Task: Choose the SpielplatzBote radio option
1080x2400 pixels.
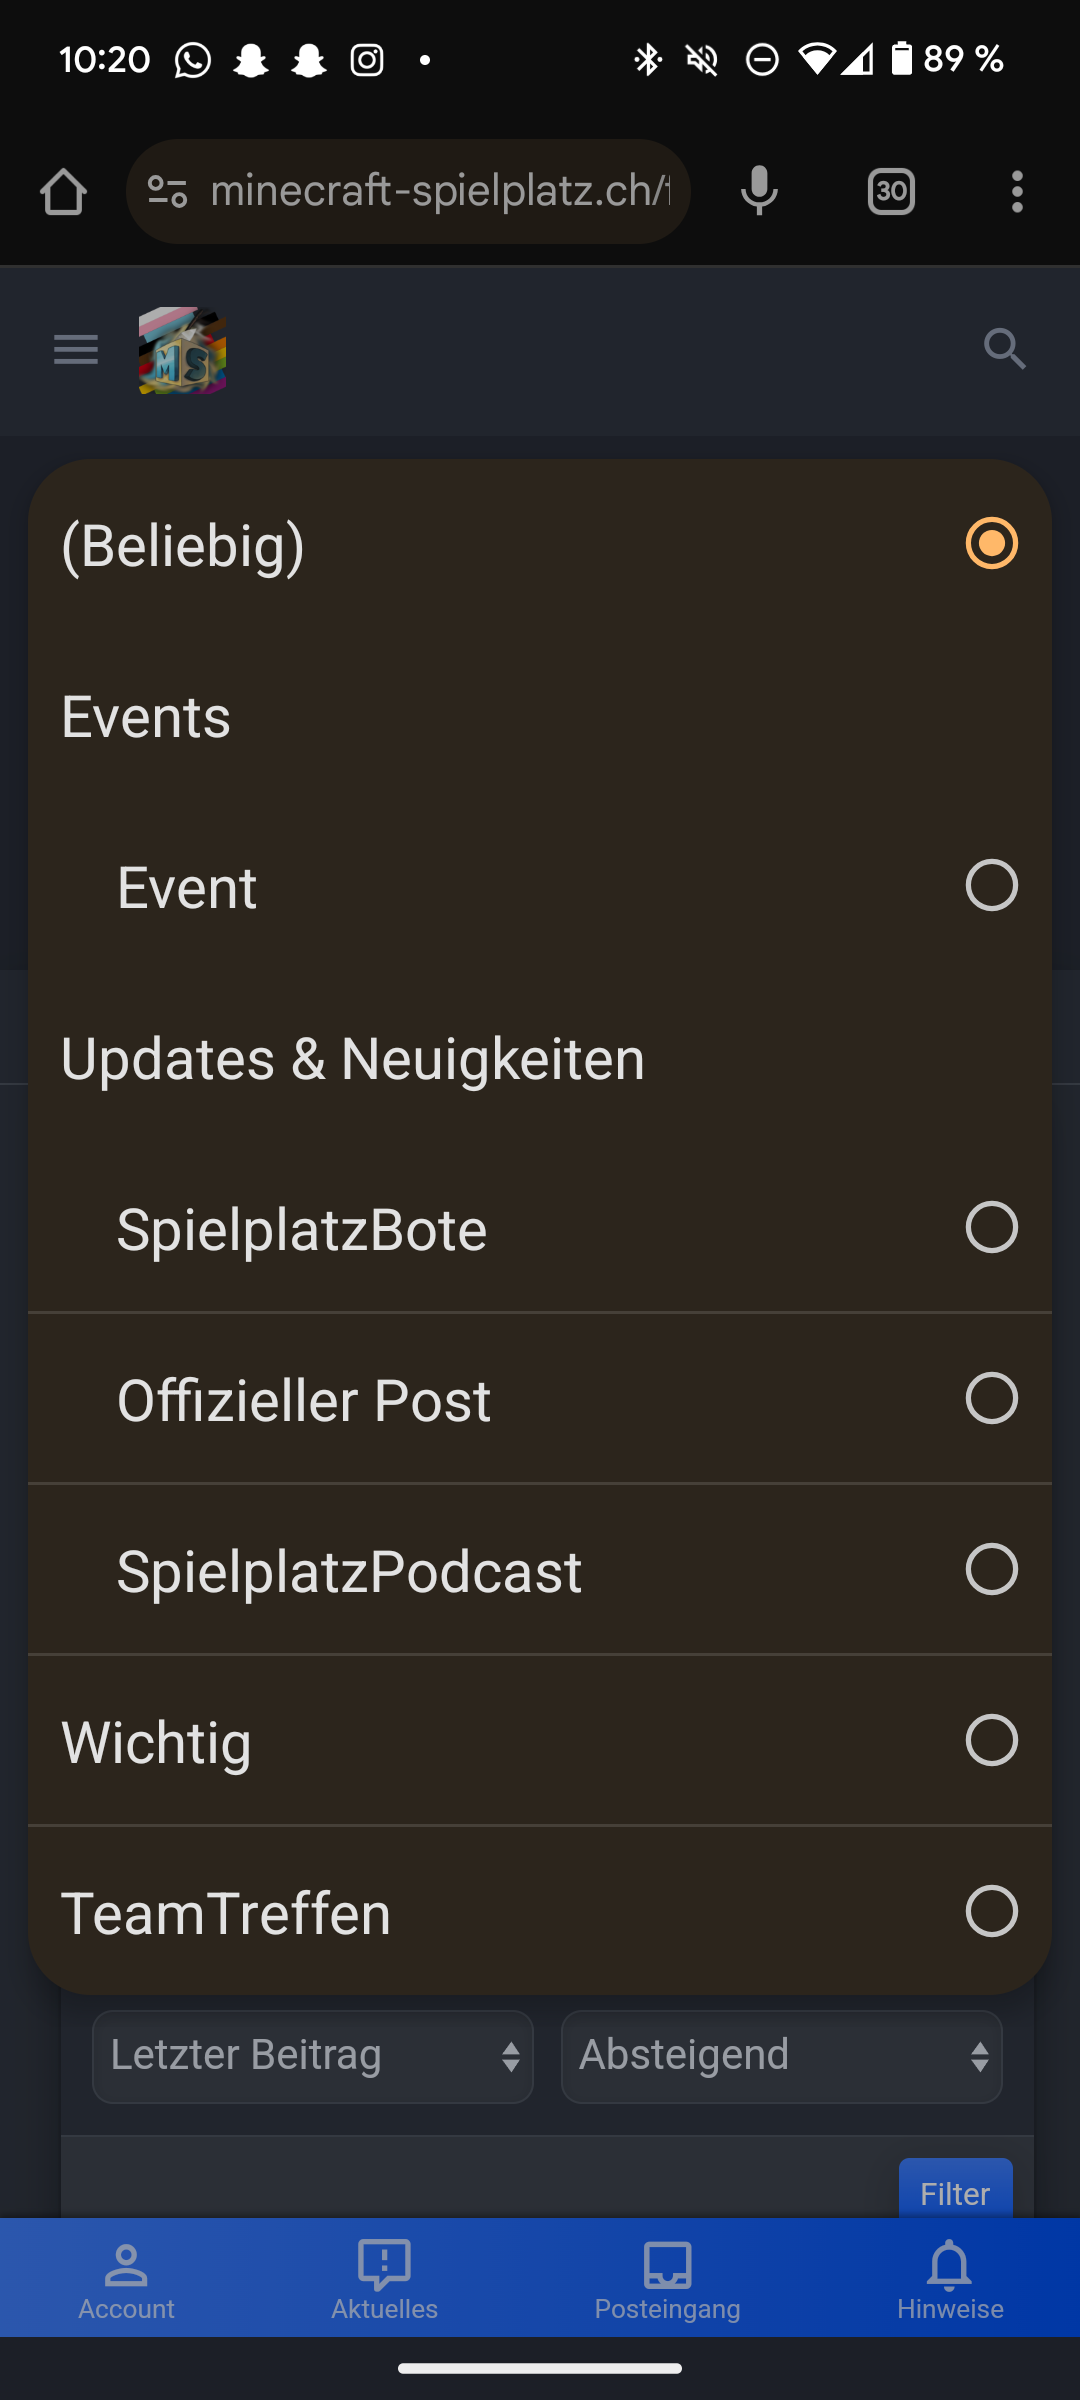Action: [x=991, y=1228]
